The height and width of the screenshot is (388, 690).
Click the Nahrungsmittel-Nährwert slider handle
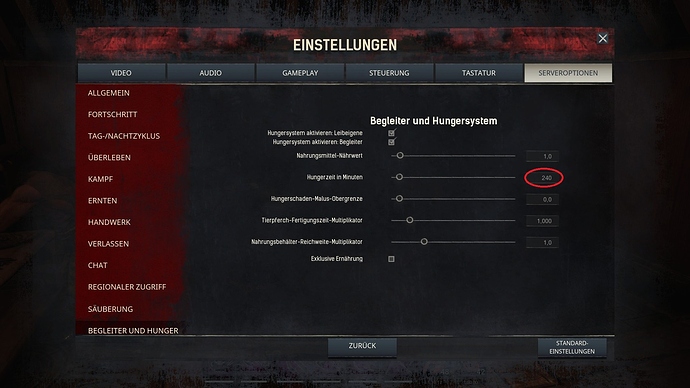click(400, 155)
